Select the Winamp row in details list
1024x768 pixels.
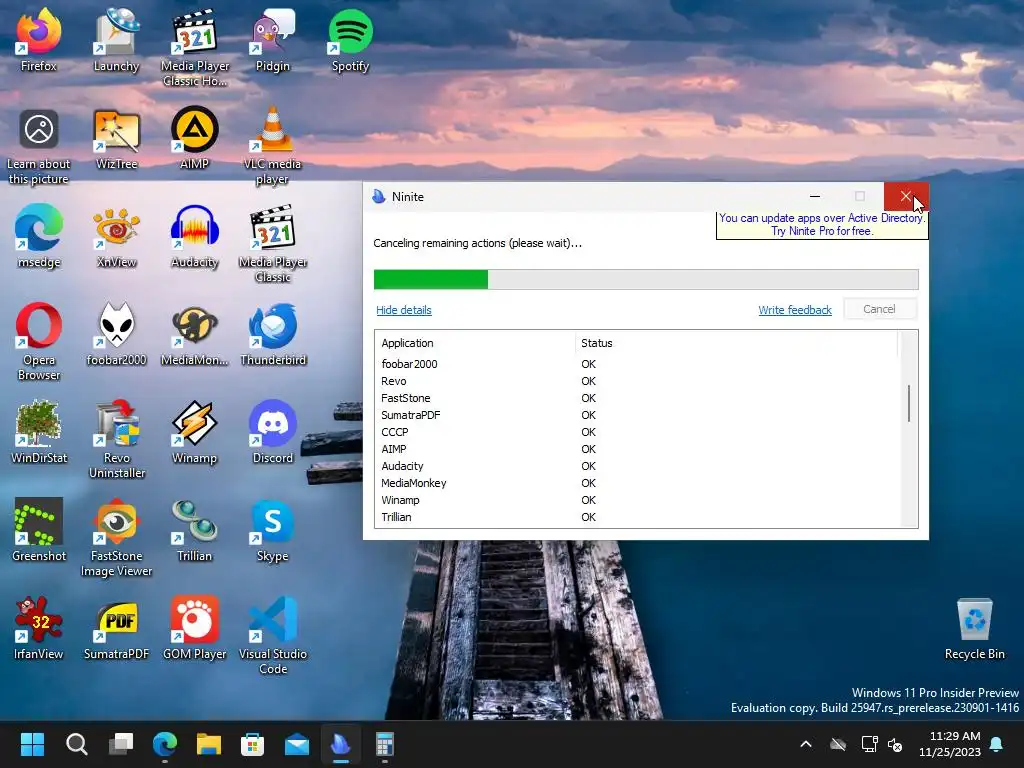tap(637, 500)
